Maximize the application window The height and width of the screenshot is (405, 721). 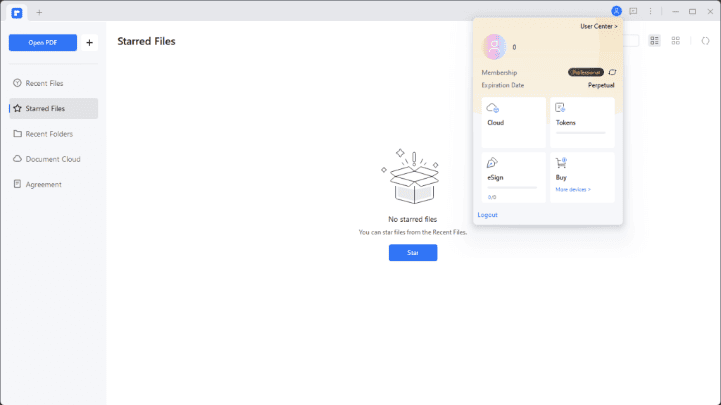tap(692, 11)
